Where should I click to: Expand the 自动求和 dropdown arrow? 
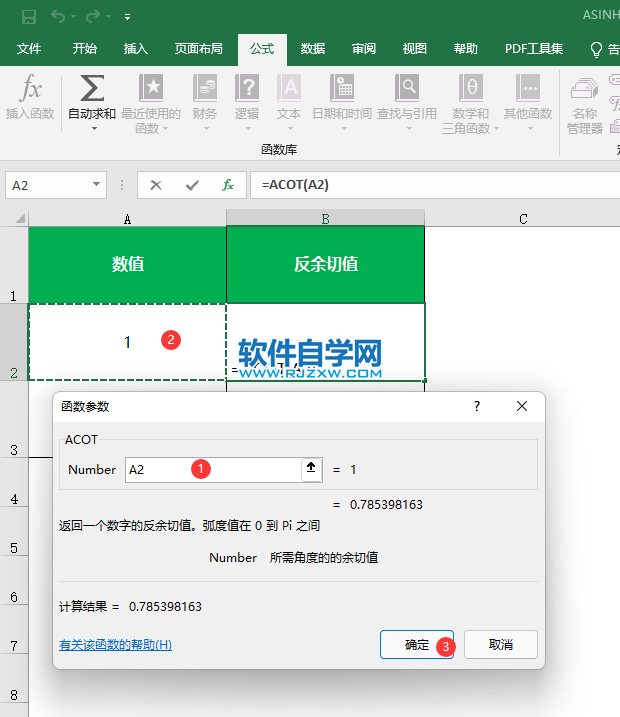94,128
